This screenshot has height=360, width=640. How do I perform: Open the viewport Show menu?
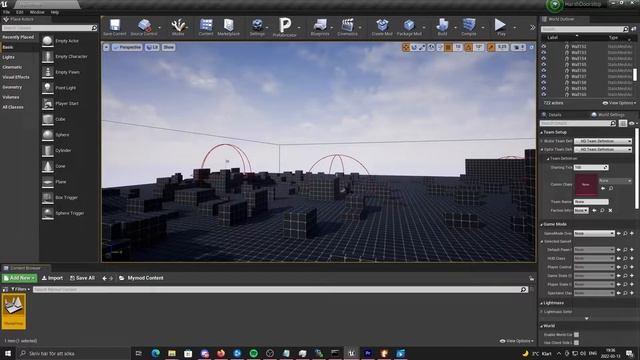(x=169, y=47)
